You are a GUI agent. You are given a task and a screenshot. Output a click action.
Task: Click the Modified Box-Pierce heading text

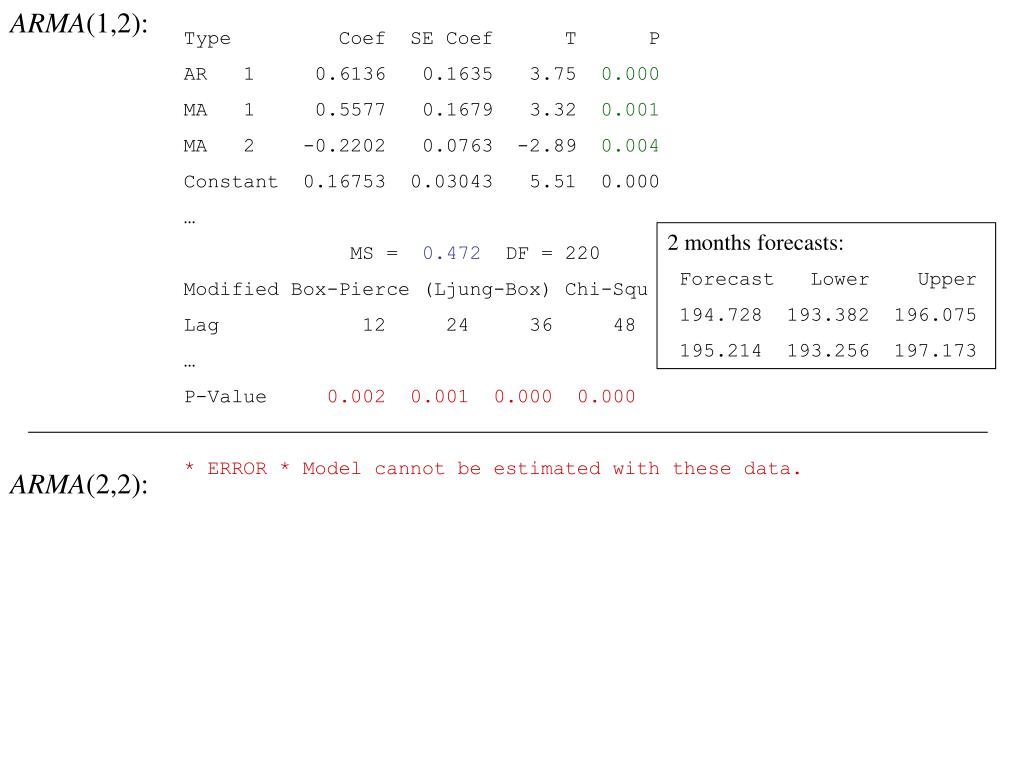click(296, 289)
